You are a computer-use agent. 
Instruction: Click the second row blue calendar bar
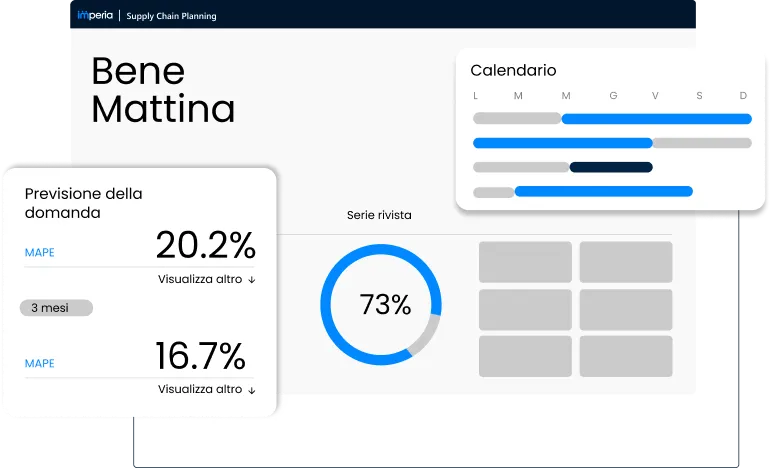point(563,143)
